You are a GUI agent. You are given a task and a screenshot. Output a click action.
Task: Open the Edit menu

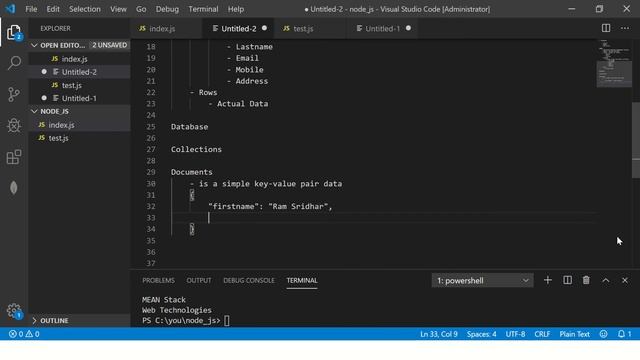53,9
